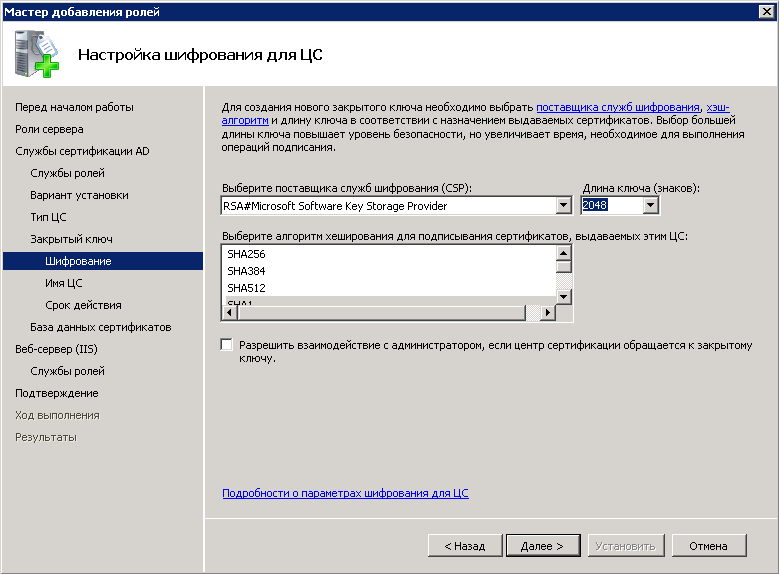Click the server role wizard icon in header
Viewport: 779px width, 574px height.
coord(36,54)
